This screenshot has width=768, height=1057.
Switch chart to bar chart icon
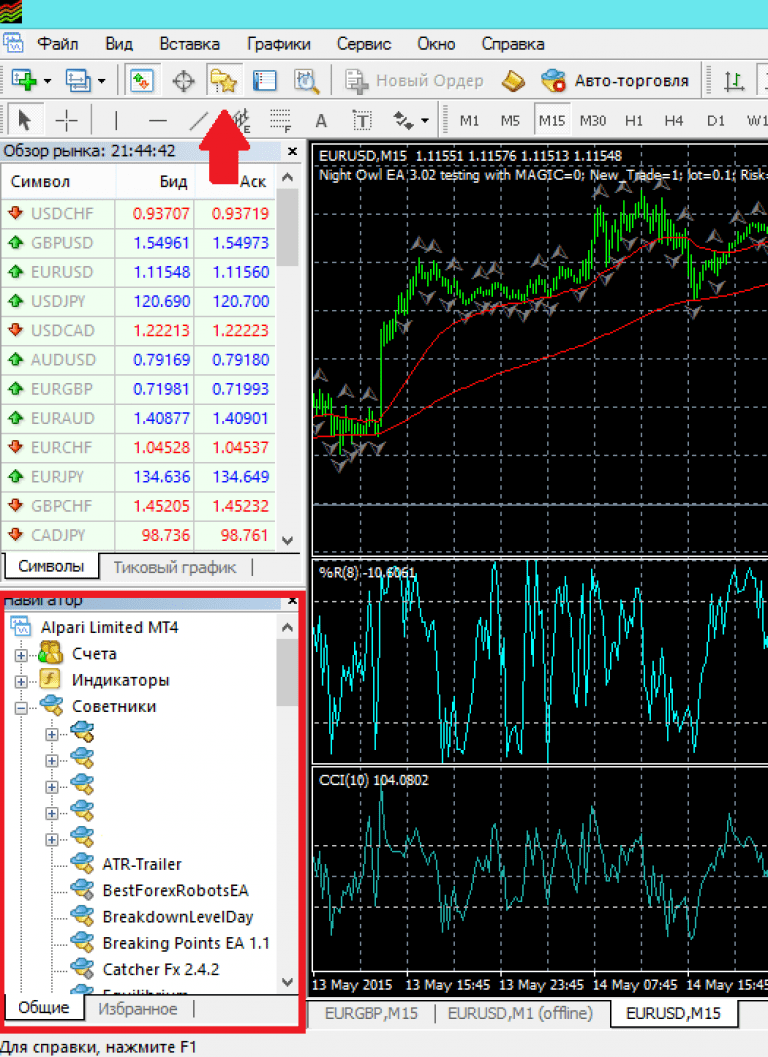click(734, 81)
